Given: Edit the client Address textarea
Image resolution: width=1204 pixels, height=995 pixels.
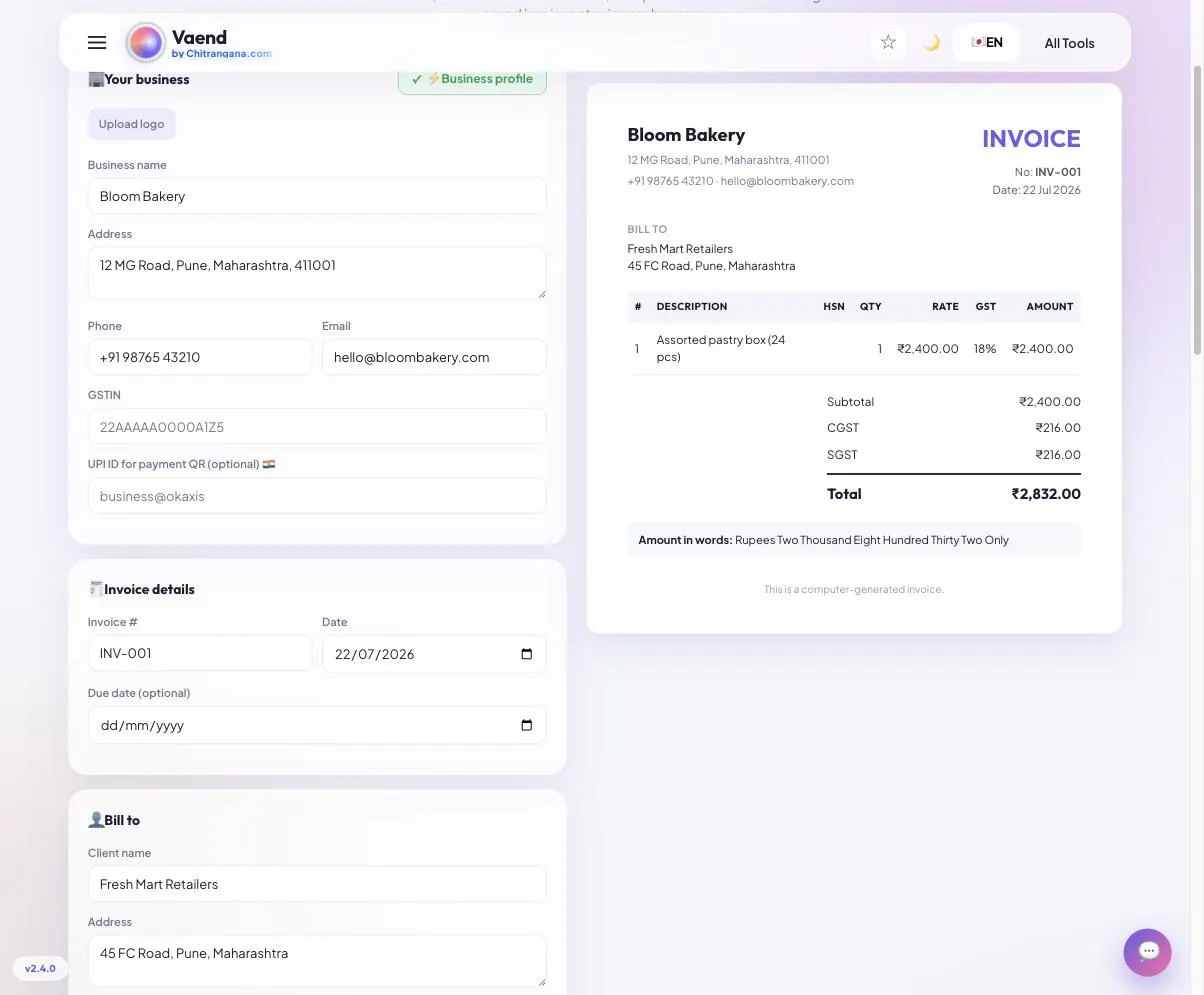Looking at the screenshot, I should 317,961.
